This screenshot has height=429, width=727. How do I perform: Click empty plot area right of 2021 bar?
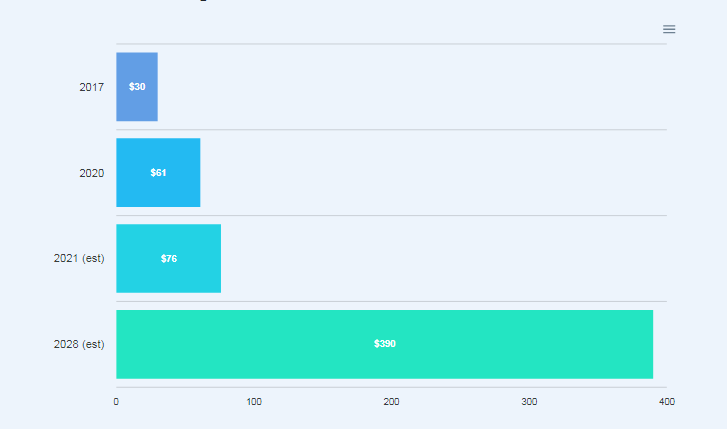tap(444, 258)
